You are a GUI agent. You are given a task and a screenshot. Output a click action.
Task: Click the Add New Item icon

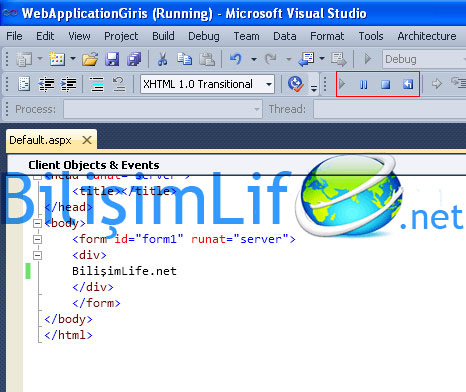[57, 59]
